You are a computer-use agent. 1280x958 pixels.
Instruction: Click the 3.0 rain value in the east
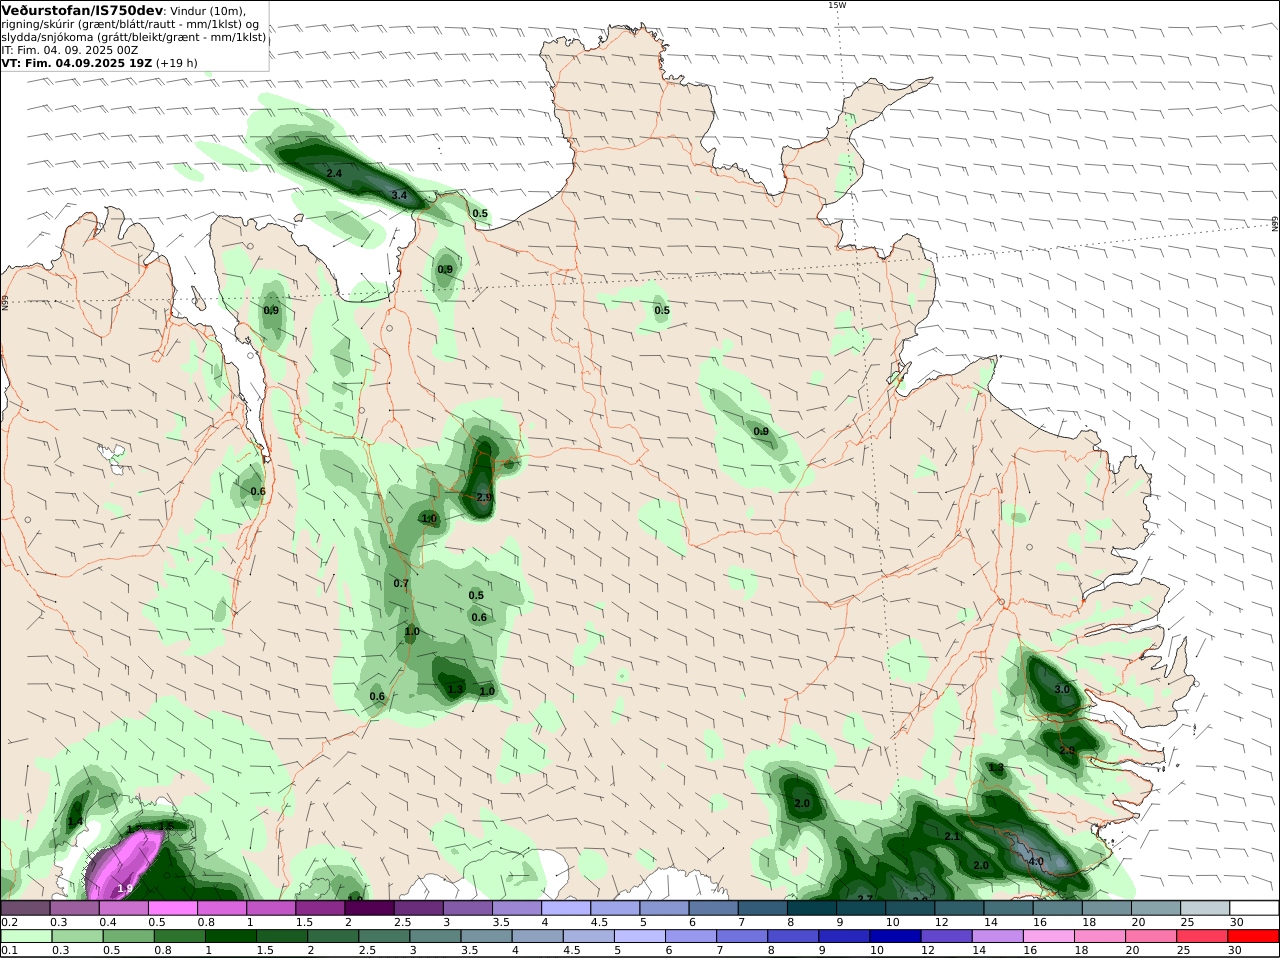pos(1062,689)
